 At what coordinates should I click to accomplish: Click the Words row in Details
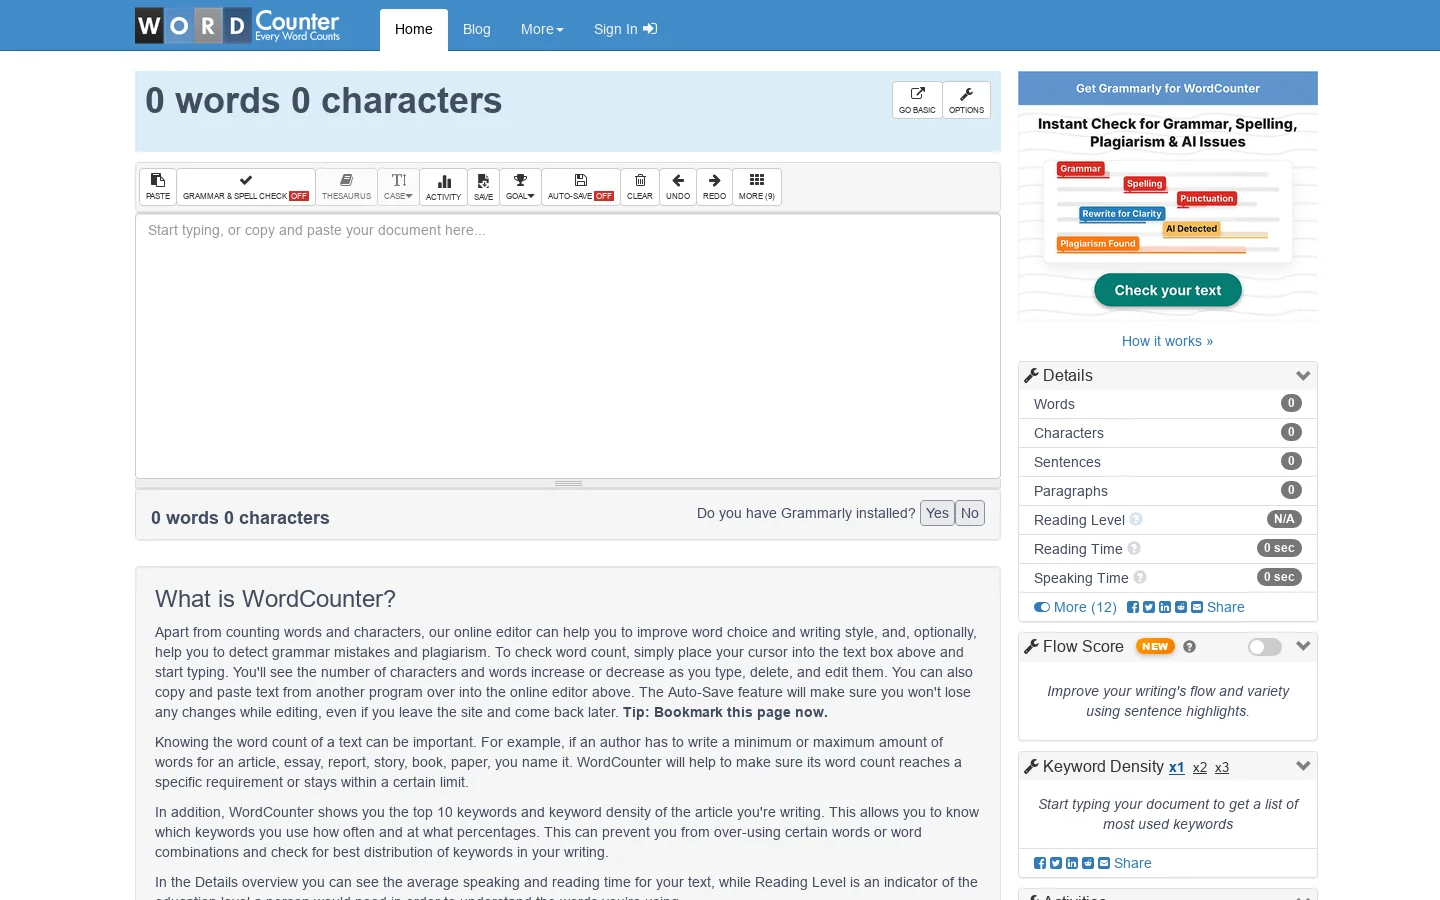(x=1168, y=404)
